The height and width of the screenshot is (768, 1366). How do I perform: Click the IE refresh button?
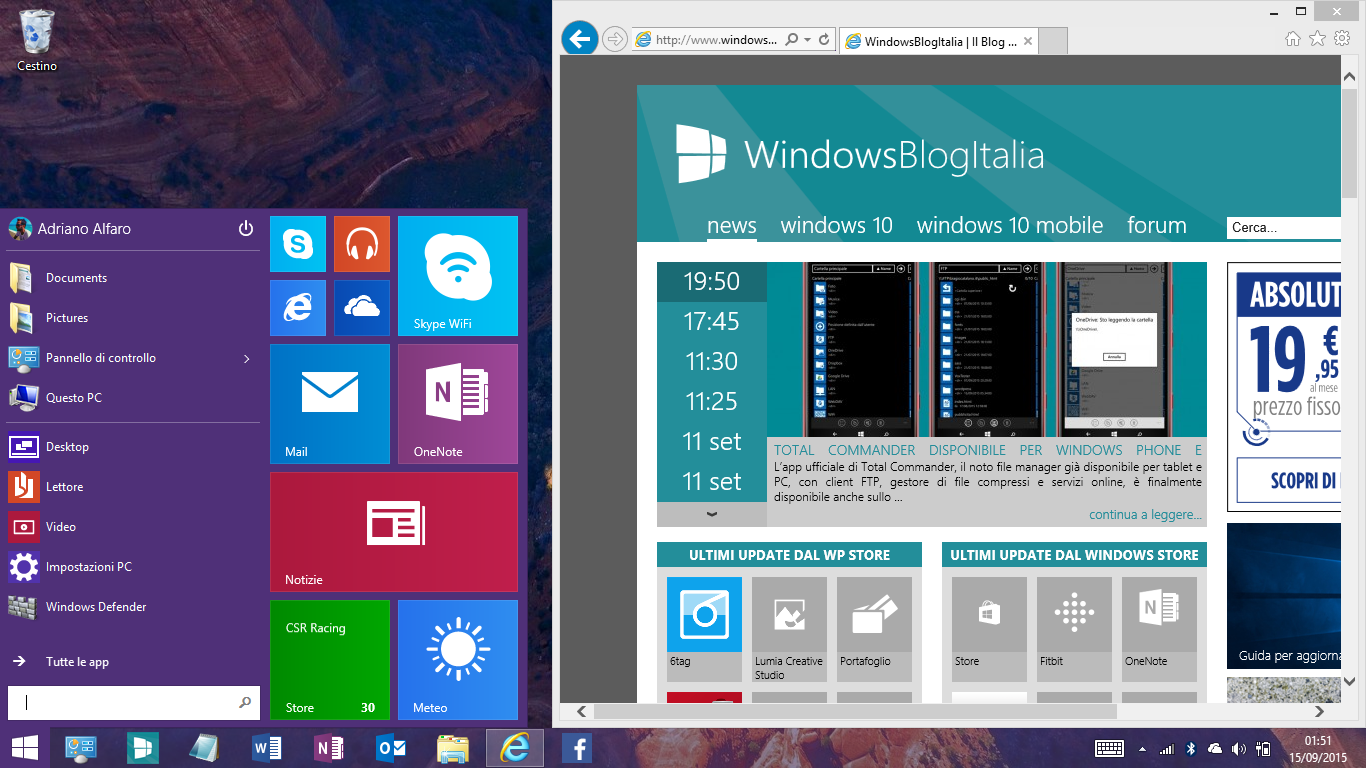pyautogui.click(x=824, y=40)
